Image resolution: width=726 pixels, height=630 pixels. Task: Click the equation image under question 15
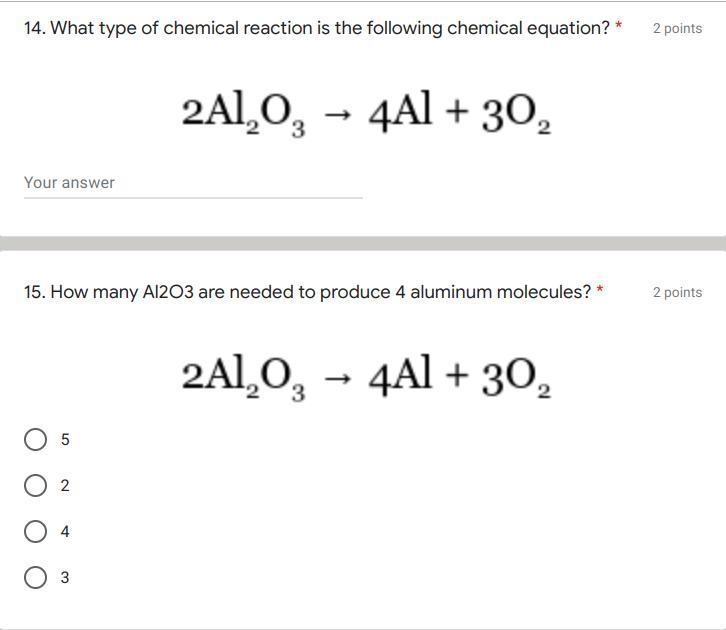tap(366, 377)
